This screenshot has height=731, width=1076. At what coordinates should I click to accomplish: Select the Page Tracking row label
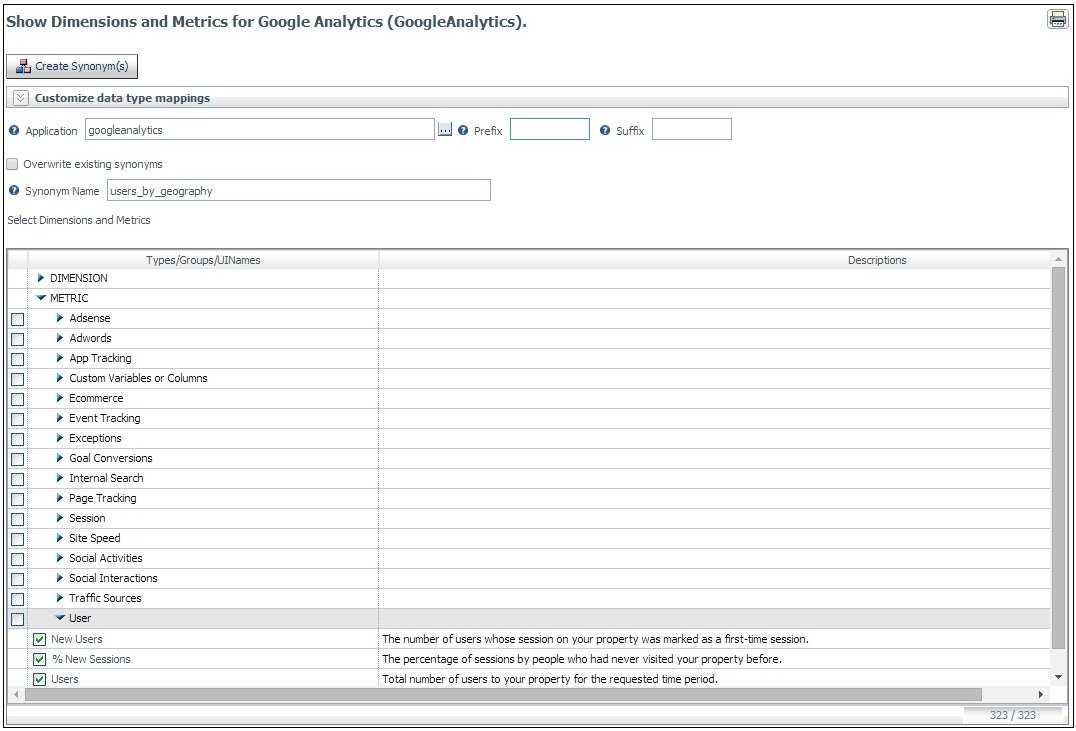(x=102, y=498)
